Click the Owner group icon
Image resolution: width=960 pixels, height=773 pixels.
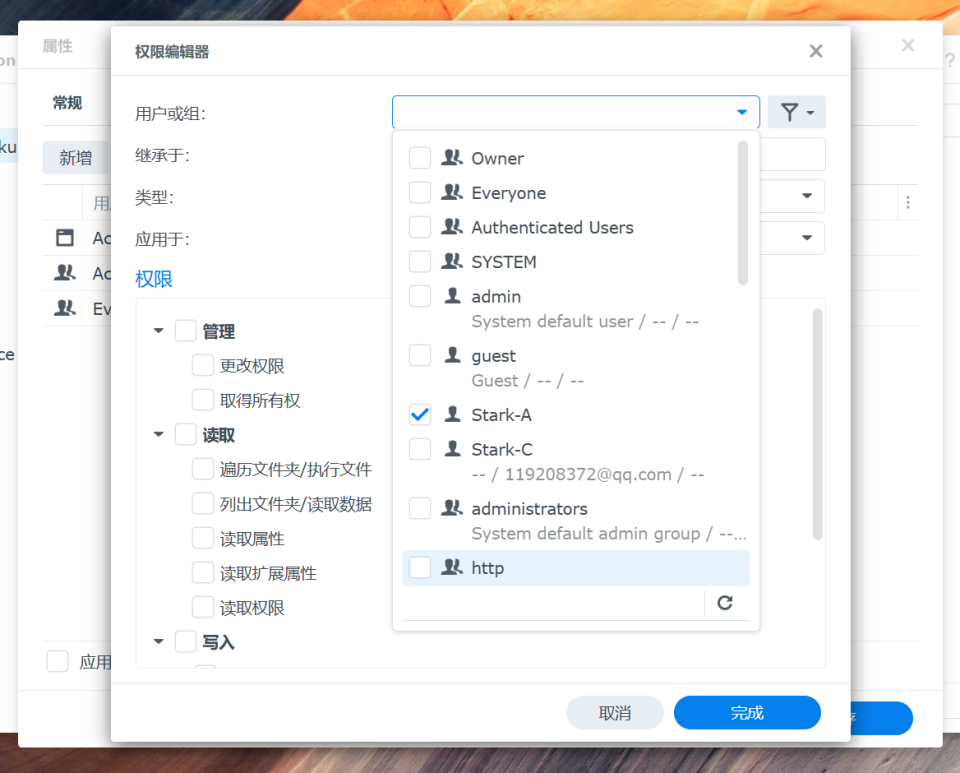click(x=452, y=158)
